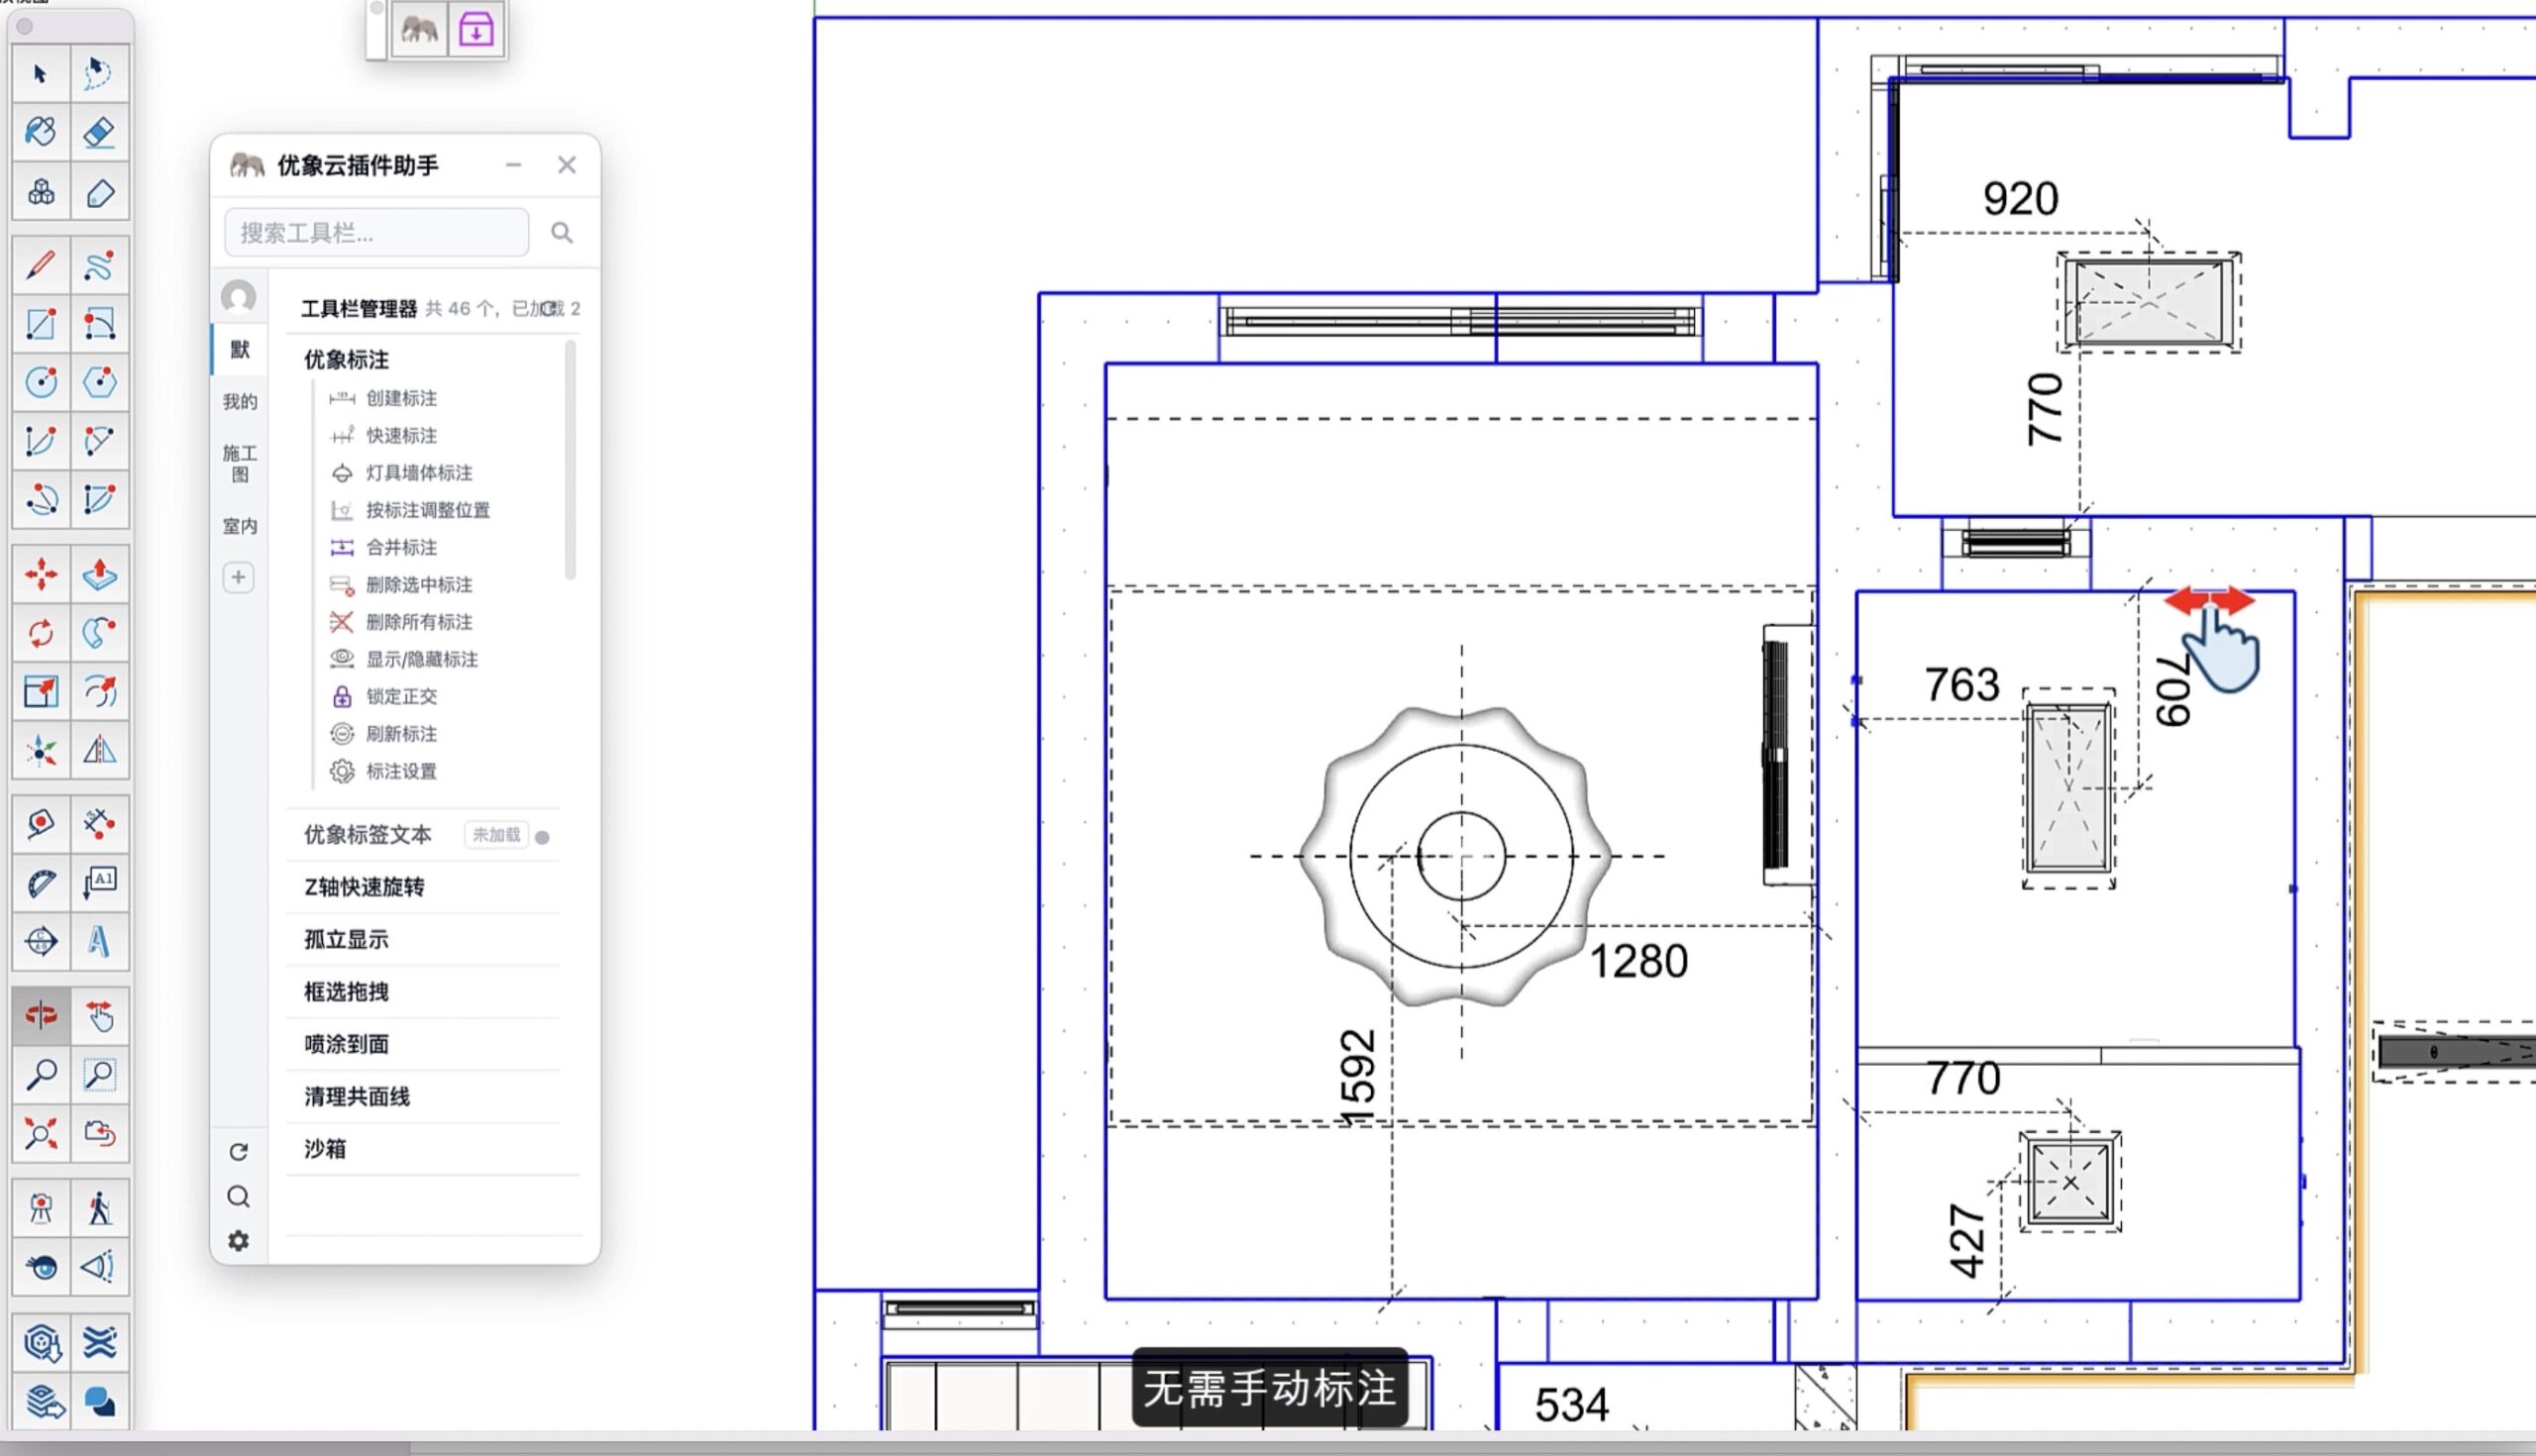Pick the 3D Text tool

pos(99,941)
